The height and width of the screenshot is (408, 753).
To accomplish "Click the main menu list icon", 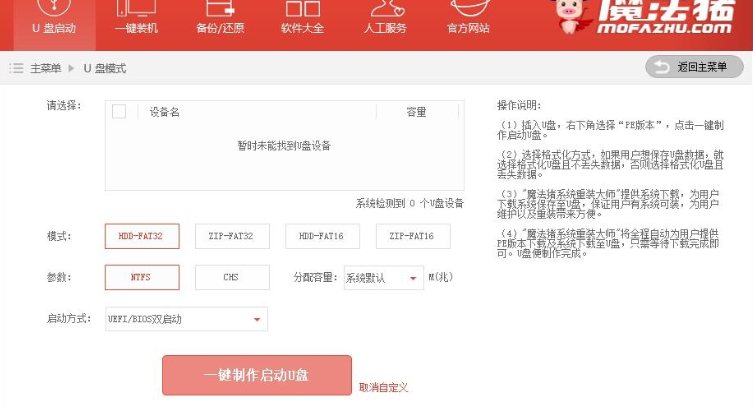I will [x=16, y=68].
